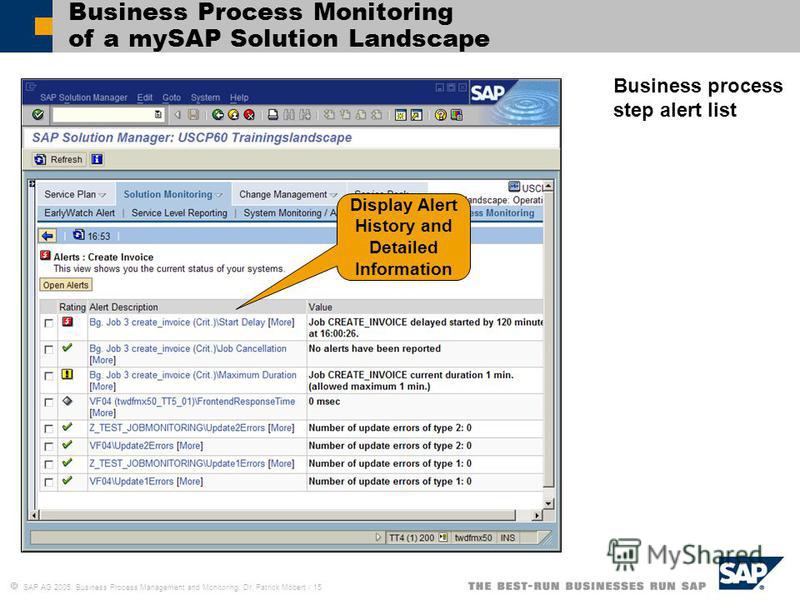Click the red alert icon on Start Delay row
The width and height of the screenshot is (800, 600).
click(x=67, y=322)
